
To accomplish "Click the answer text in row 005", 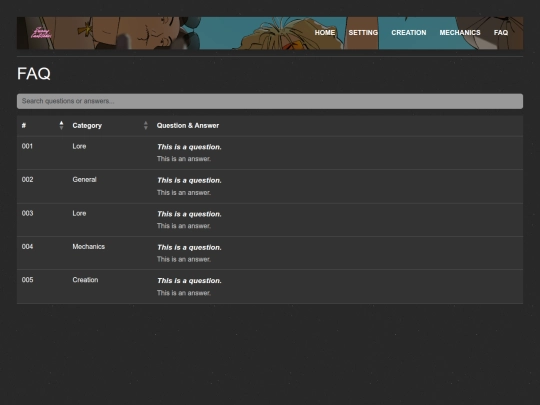I will click(x=184, y=293).
